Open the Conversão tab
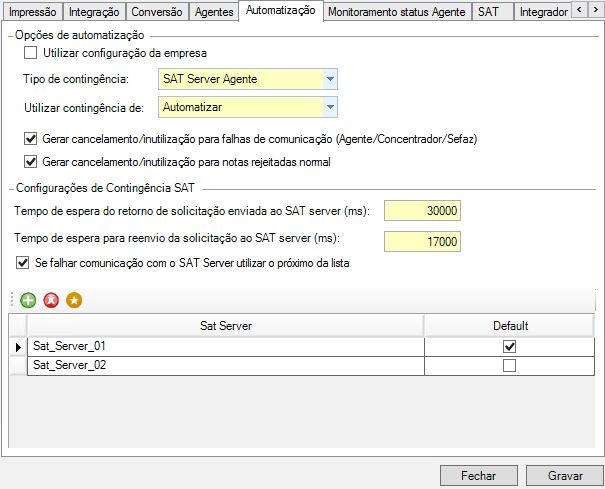The image size is (605, 489). (157, 12)
